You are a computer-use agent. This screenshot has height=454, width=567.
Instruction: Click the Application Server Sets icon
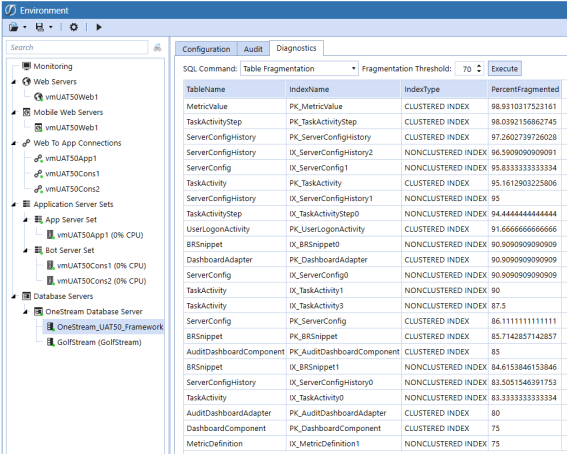pyautogui.click(x=26, y=204)
